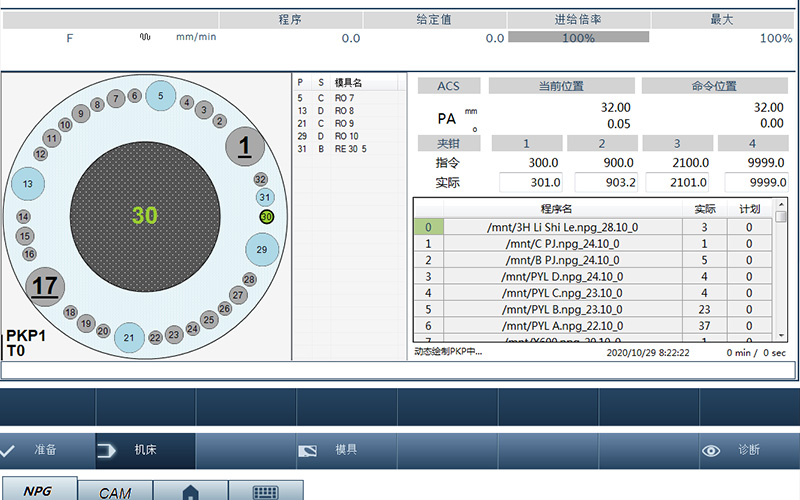Switch to the CAM tab
This screenshot has width=800, height=500.
116,492
